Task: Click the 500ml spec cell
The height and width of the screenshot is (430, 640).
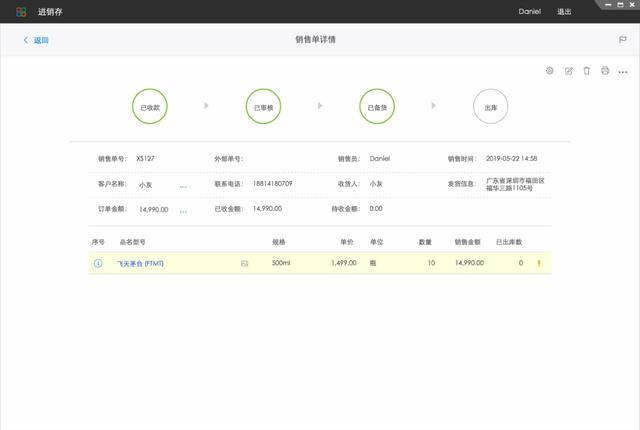Action: pyautogui.click(x=281, y=263)
